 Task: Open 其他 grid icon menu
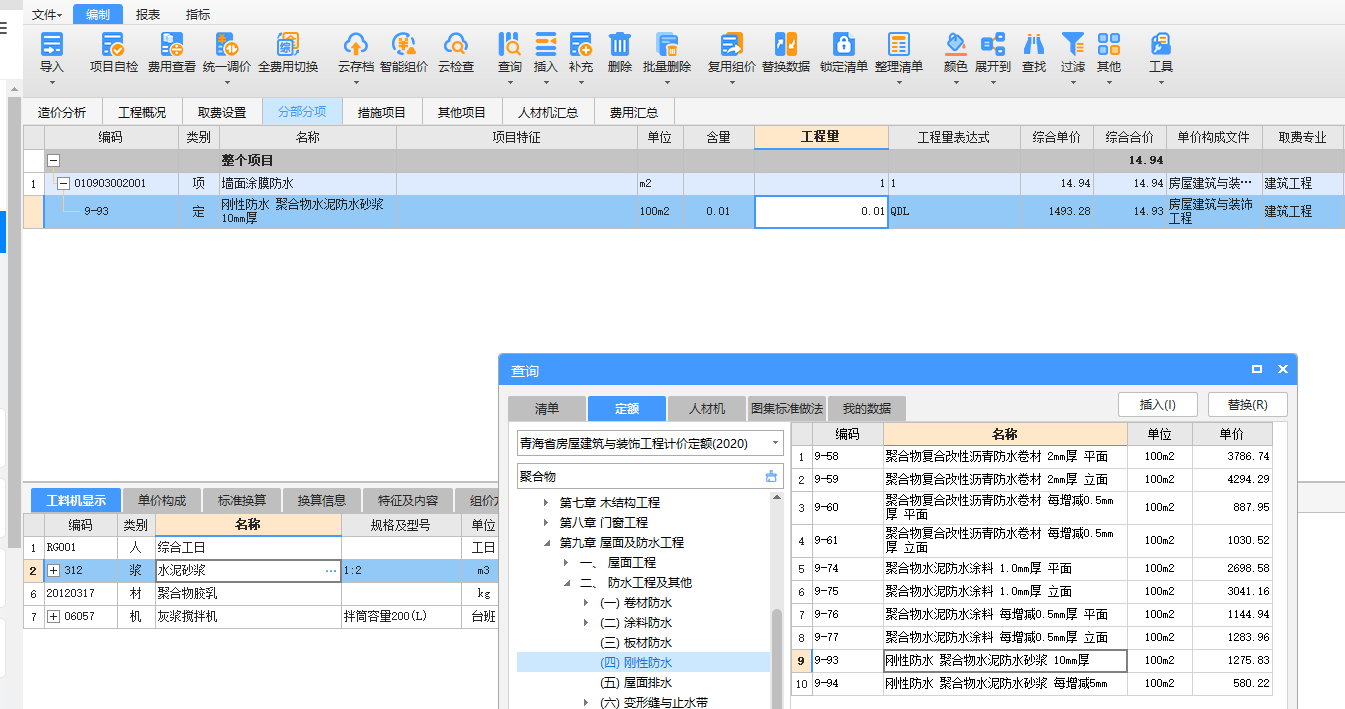[x=1109, y=44]
